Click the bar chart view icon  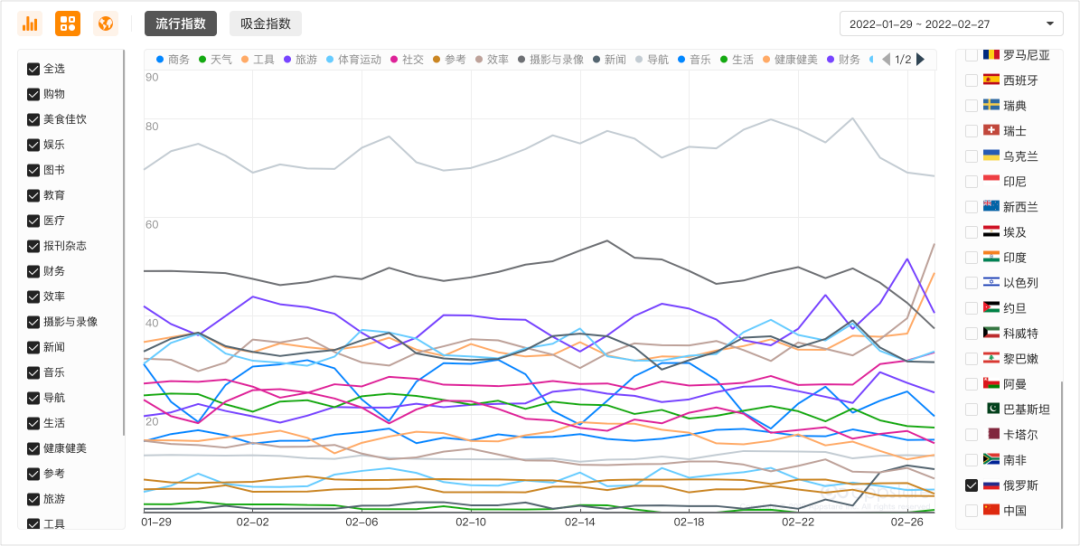coord(30,23)
